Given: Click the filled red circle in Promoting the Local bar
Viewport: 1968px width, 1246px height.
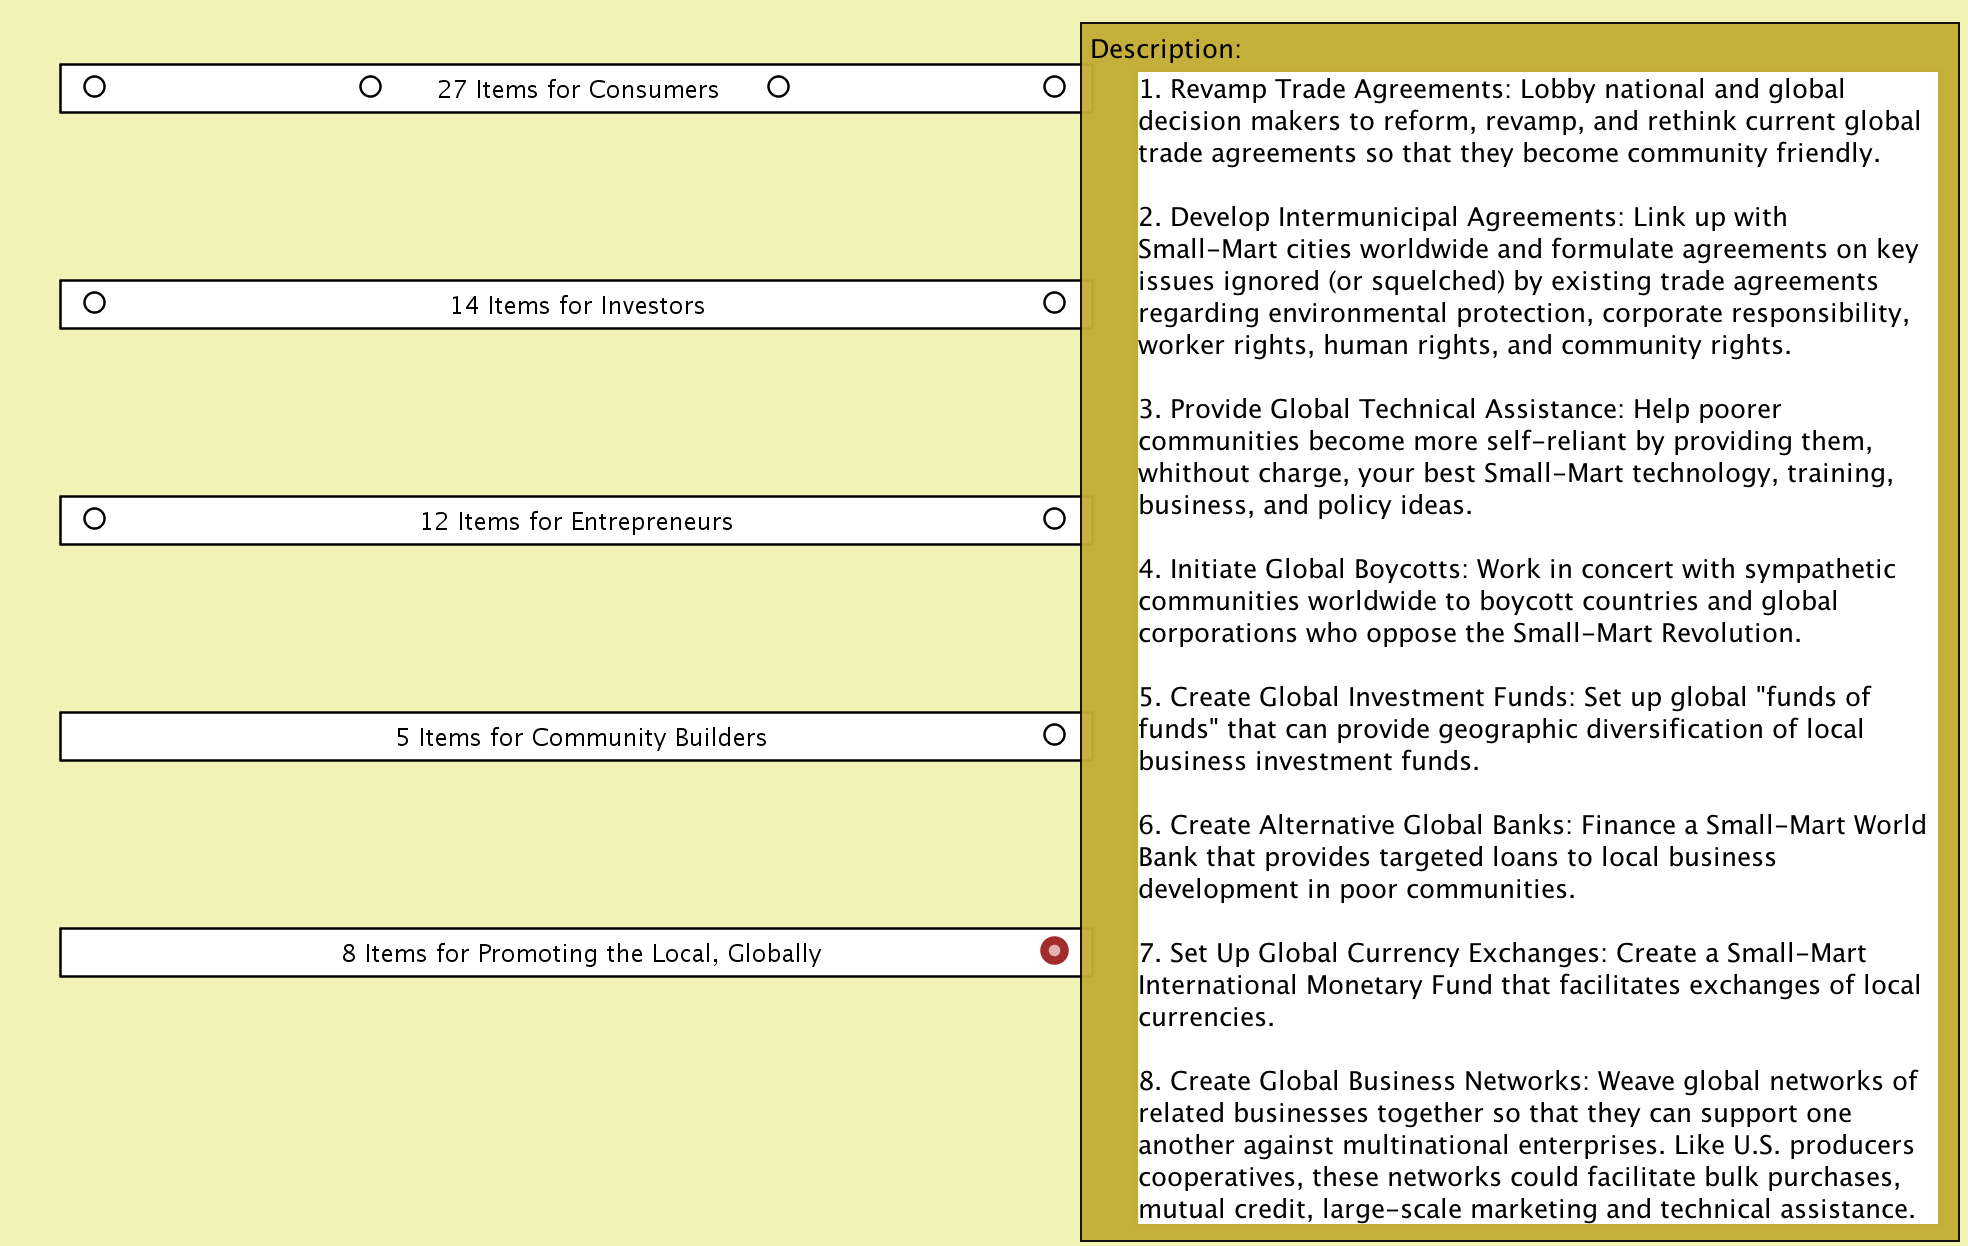Looking at the screenshot, I should pyautogui.click(x=1054, y=950).
